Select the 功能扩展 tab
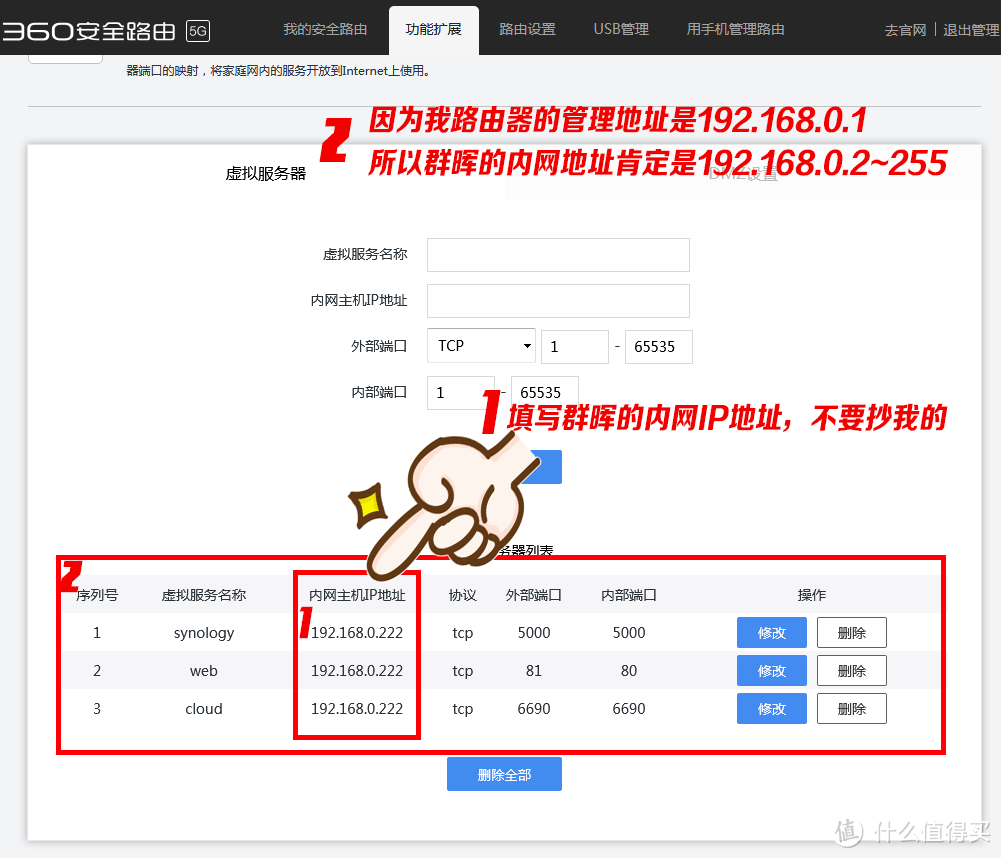This screenshot has width=1001, height=858. tap(433, 29)
